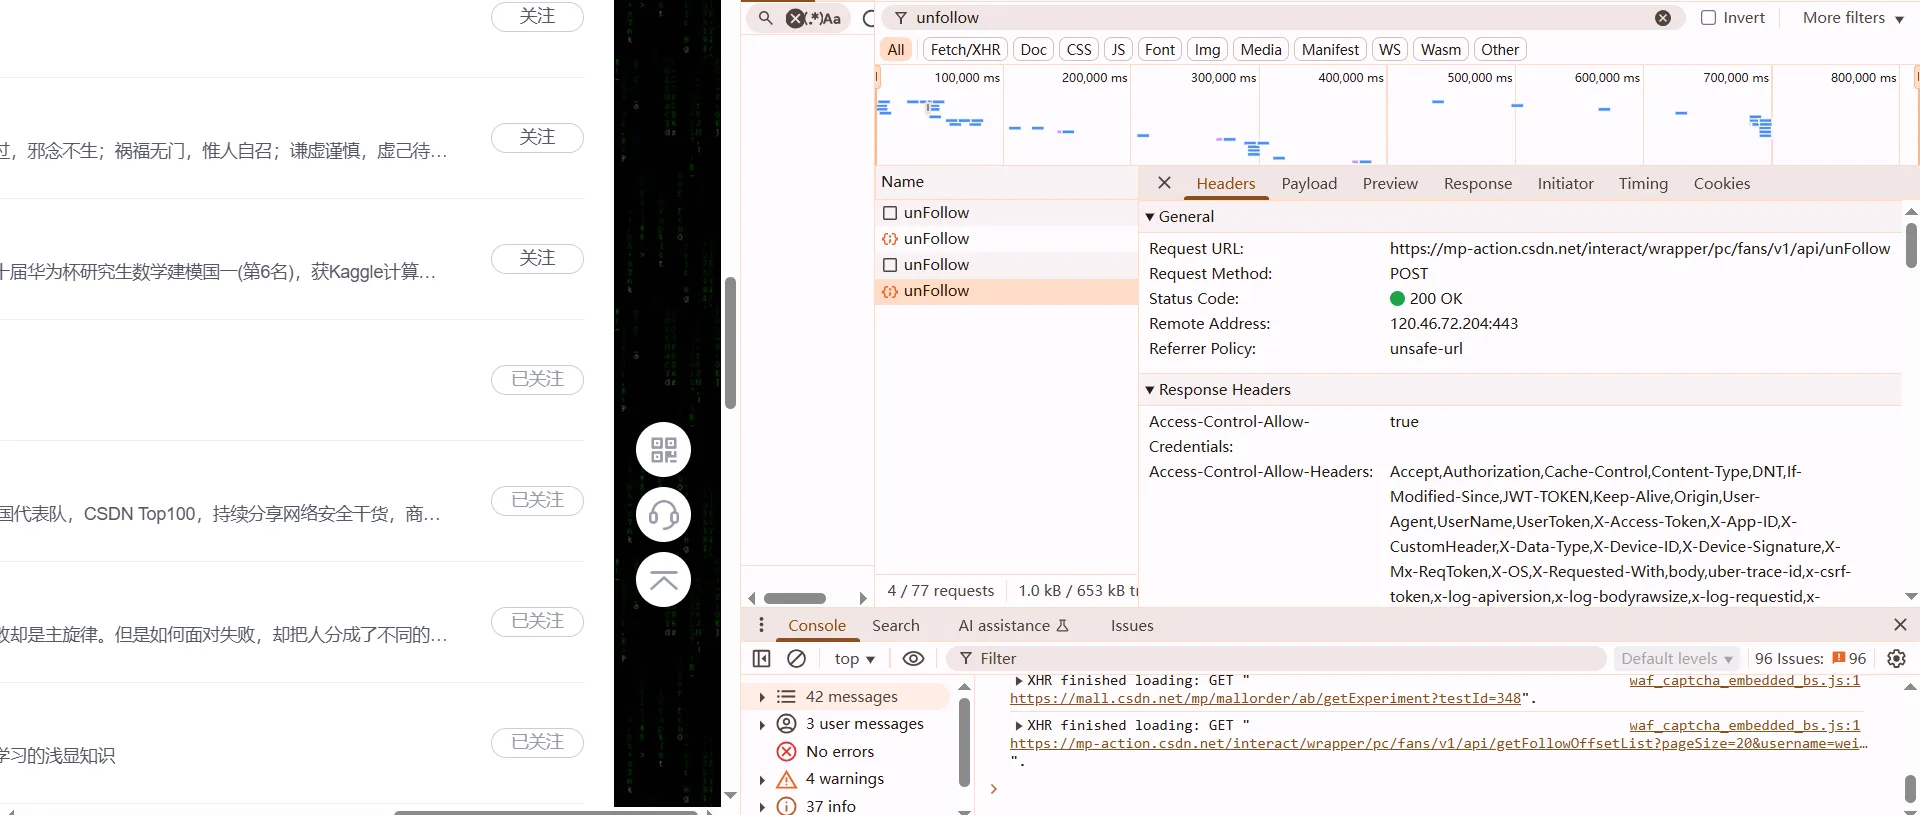Select the 3 user messages icon
The image size is (1920, 815).
[x=787, y=724]
